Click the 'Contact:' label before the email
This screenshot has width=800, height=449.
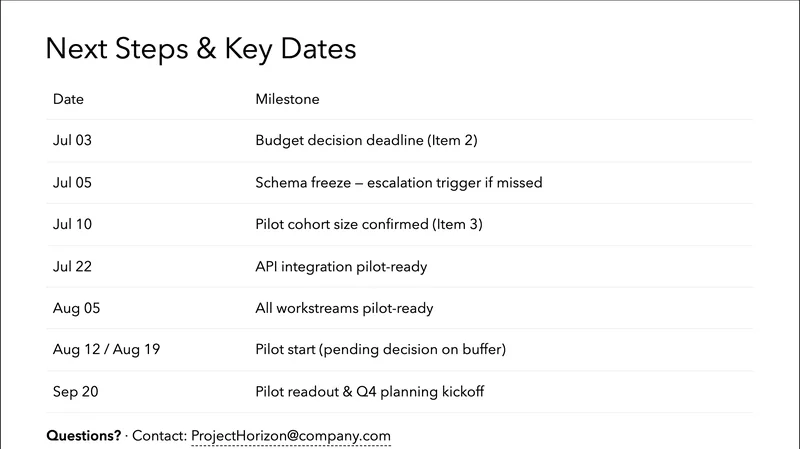pyautogui.click(x=158, y=436)
